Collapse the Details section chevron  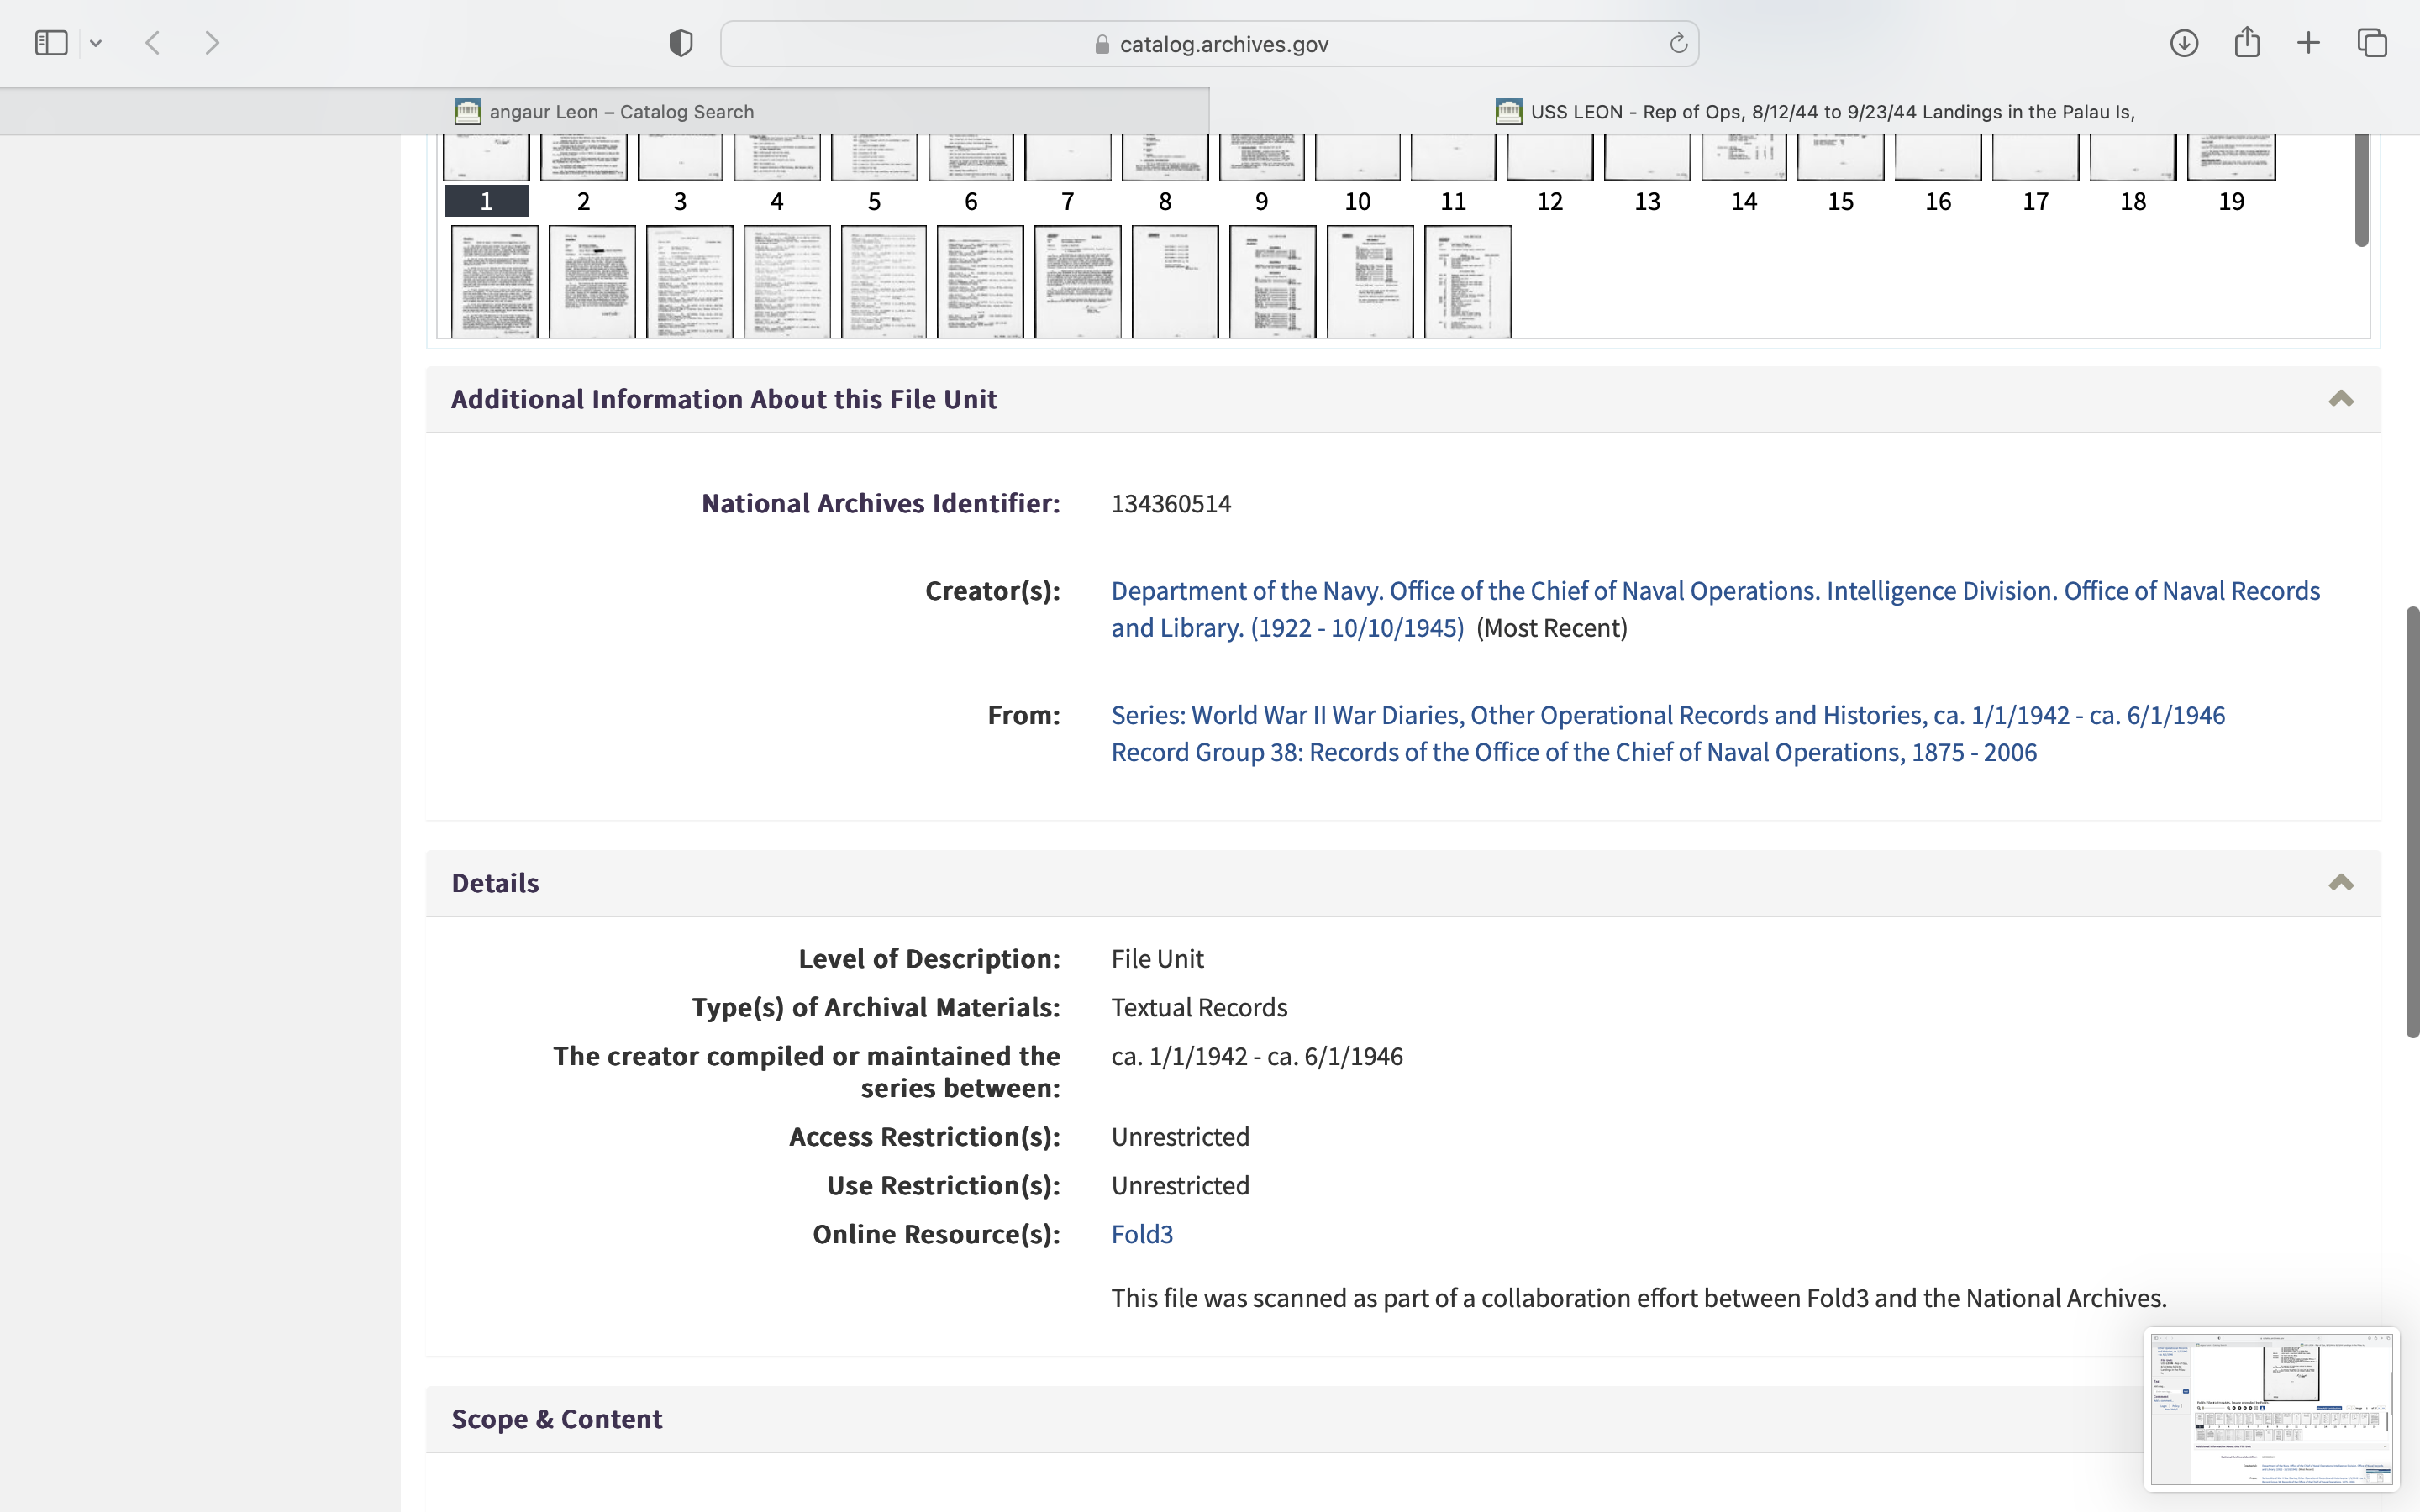(2340, 883)
